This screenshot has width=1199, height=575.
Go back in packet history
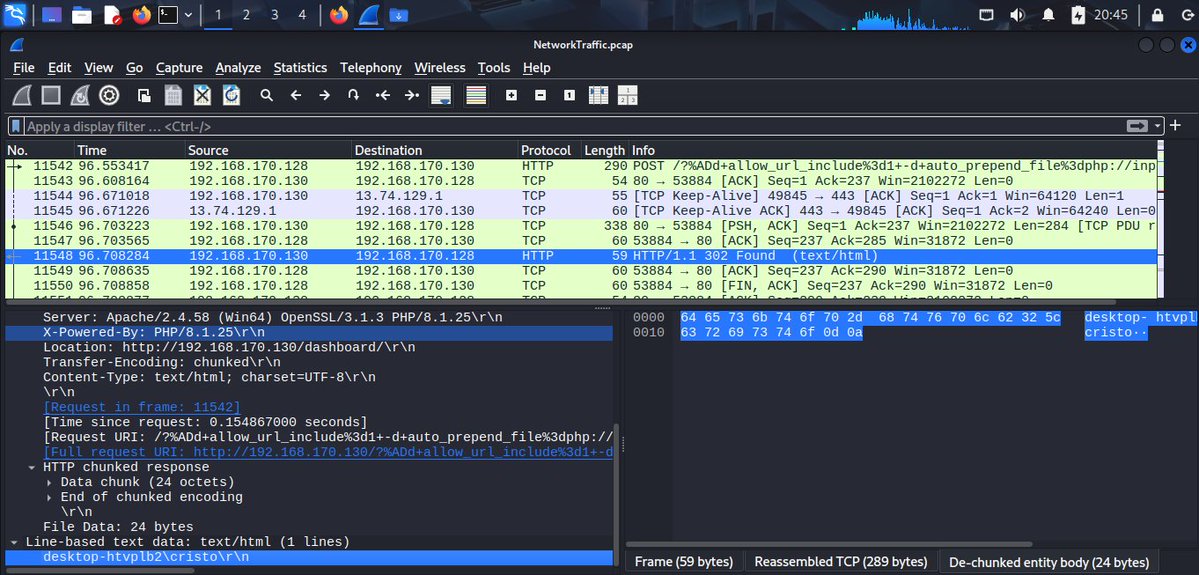coord(296,96)
